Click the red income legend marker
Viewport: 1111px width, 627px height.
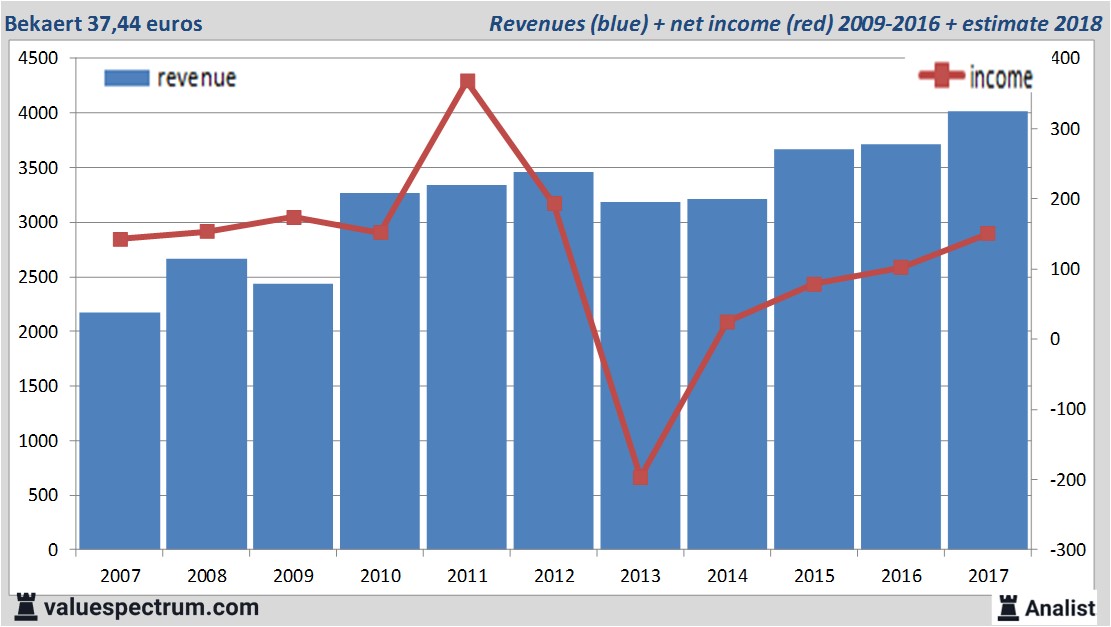click(x=941, y=77)
